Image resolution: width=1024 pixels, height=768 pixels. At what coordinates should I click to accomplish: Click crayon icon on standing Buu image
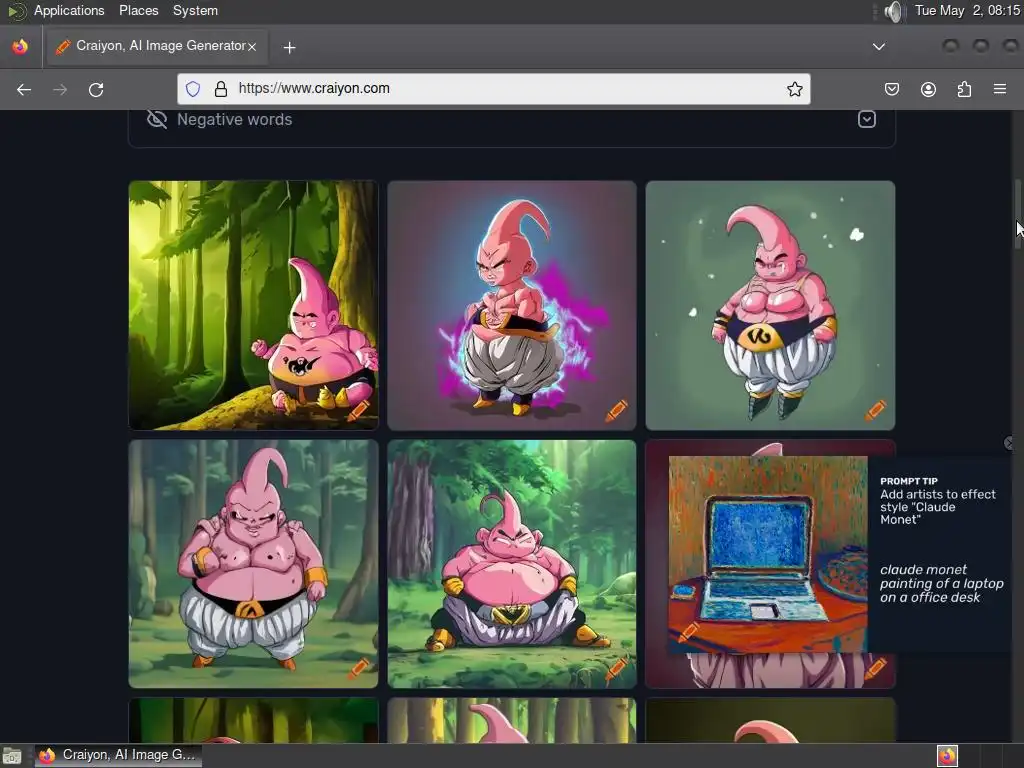click(358, 669)
